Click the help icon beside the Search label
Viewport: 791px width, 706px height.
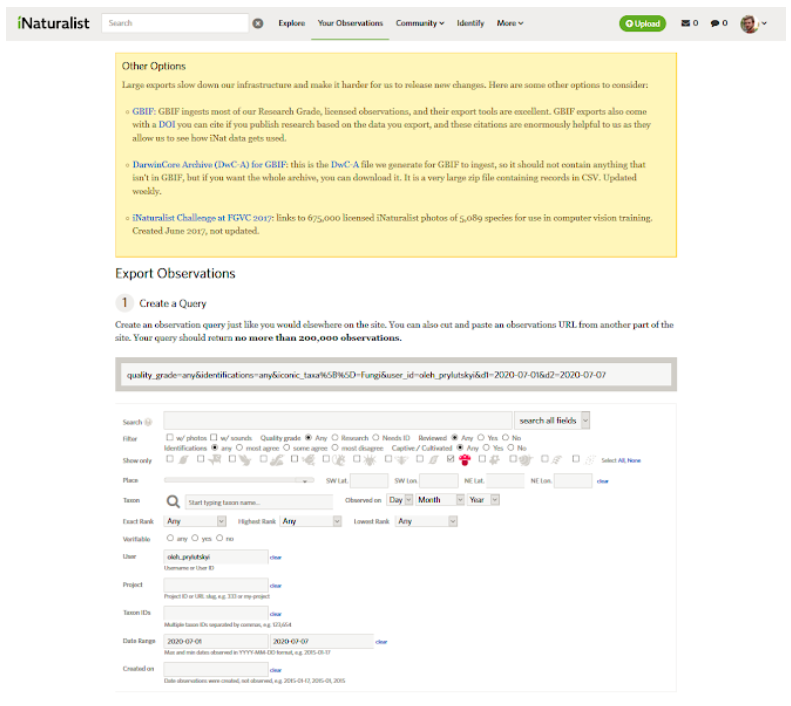coord(149,422)
